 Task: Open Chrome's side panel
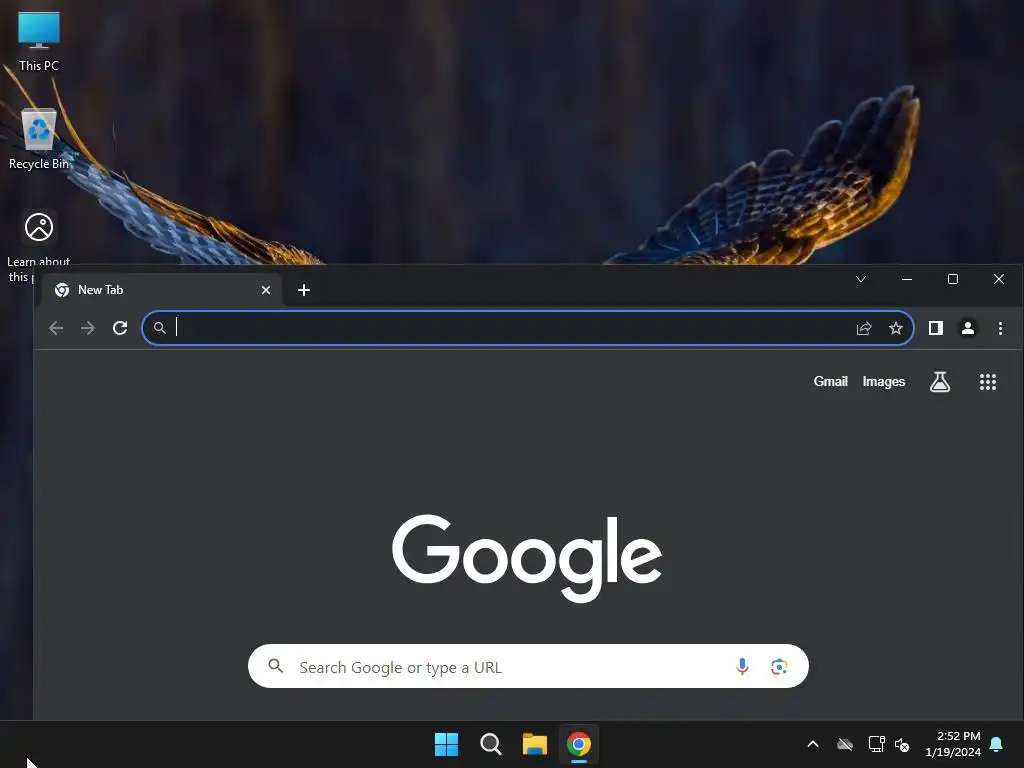point(936,328)
